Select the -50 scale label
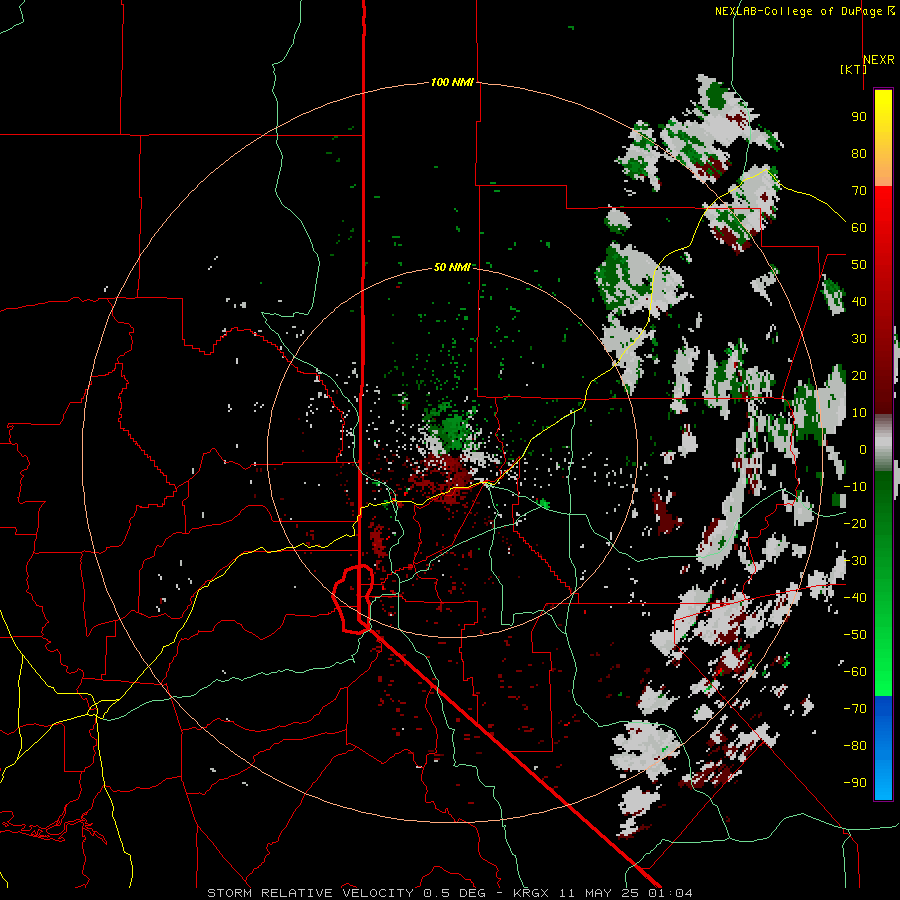Image resolution: width=900 pixels, height=900 pixels. (x=855, y=635)
